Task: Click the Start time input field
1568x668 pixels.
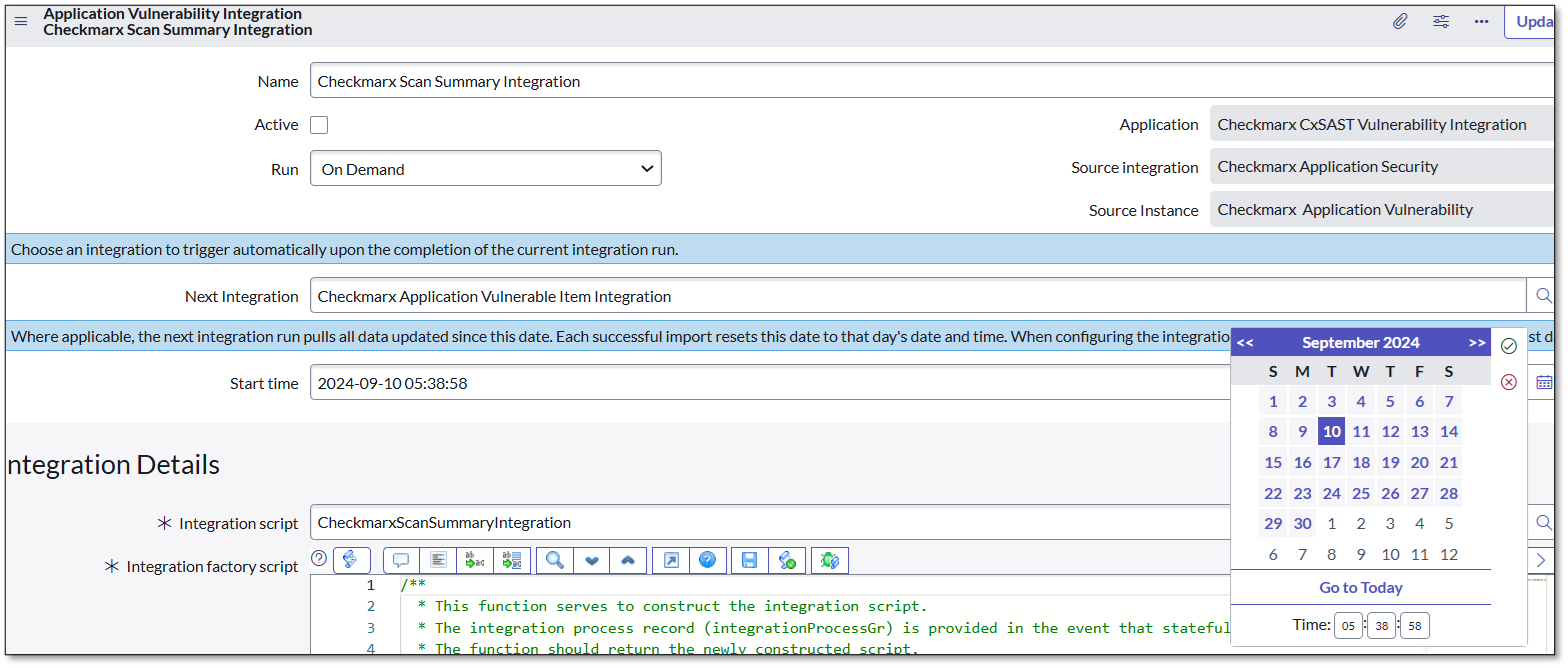Action: [x=770, y=382]
